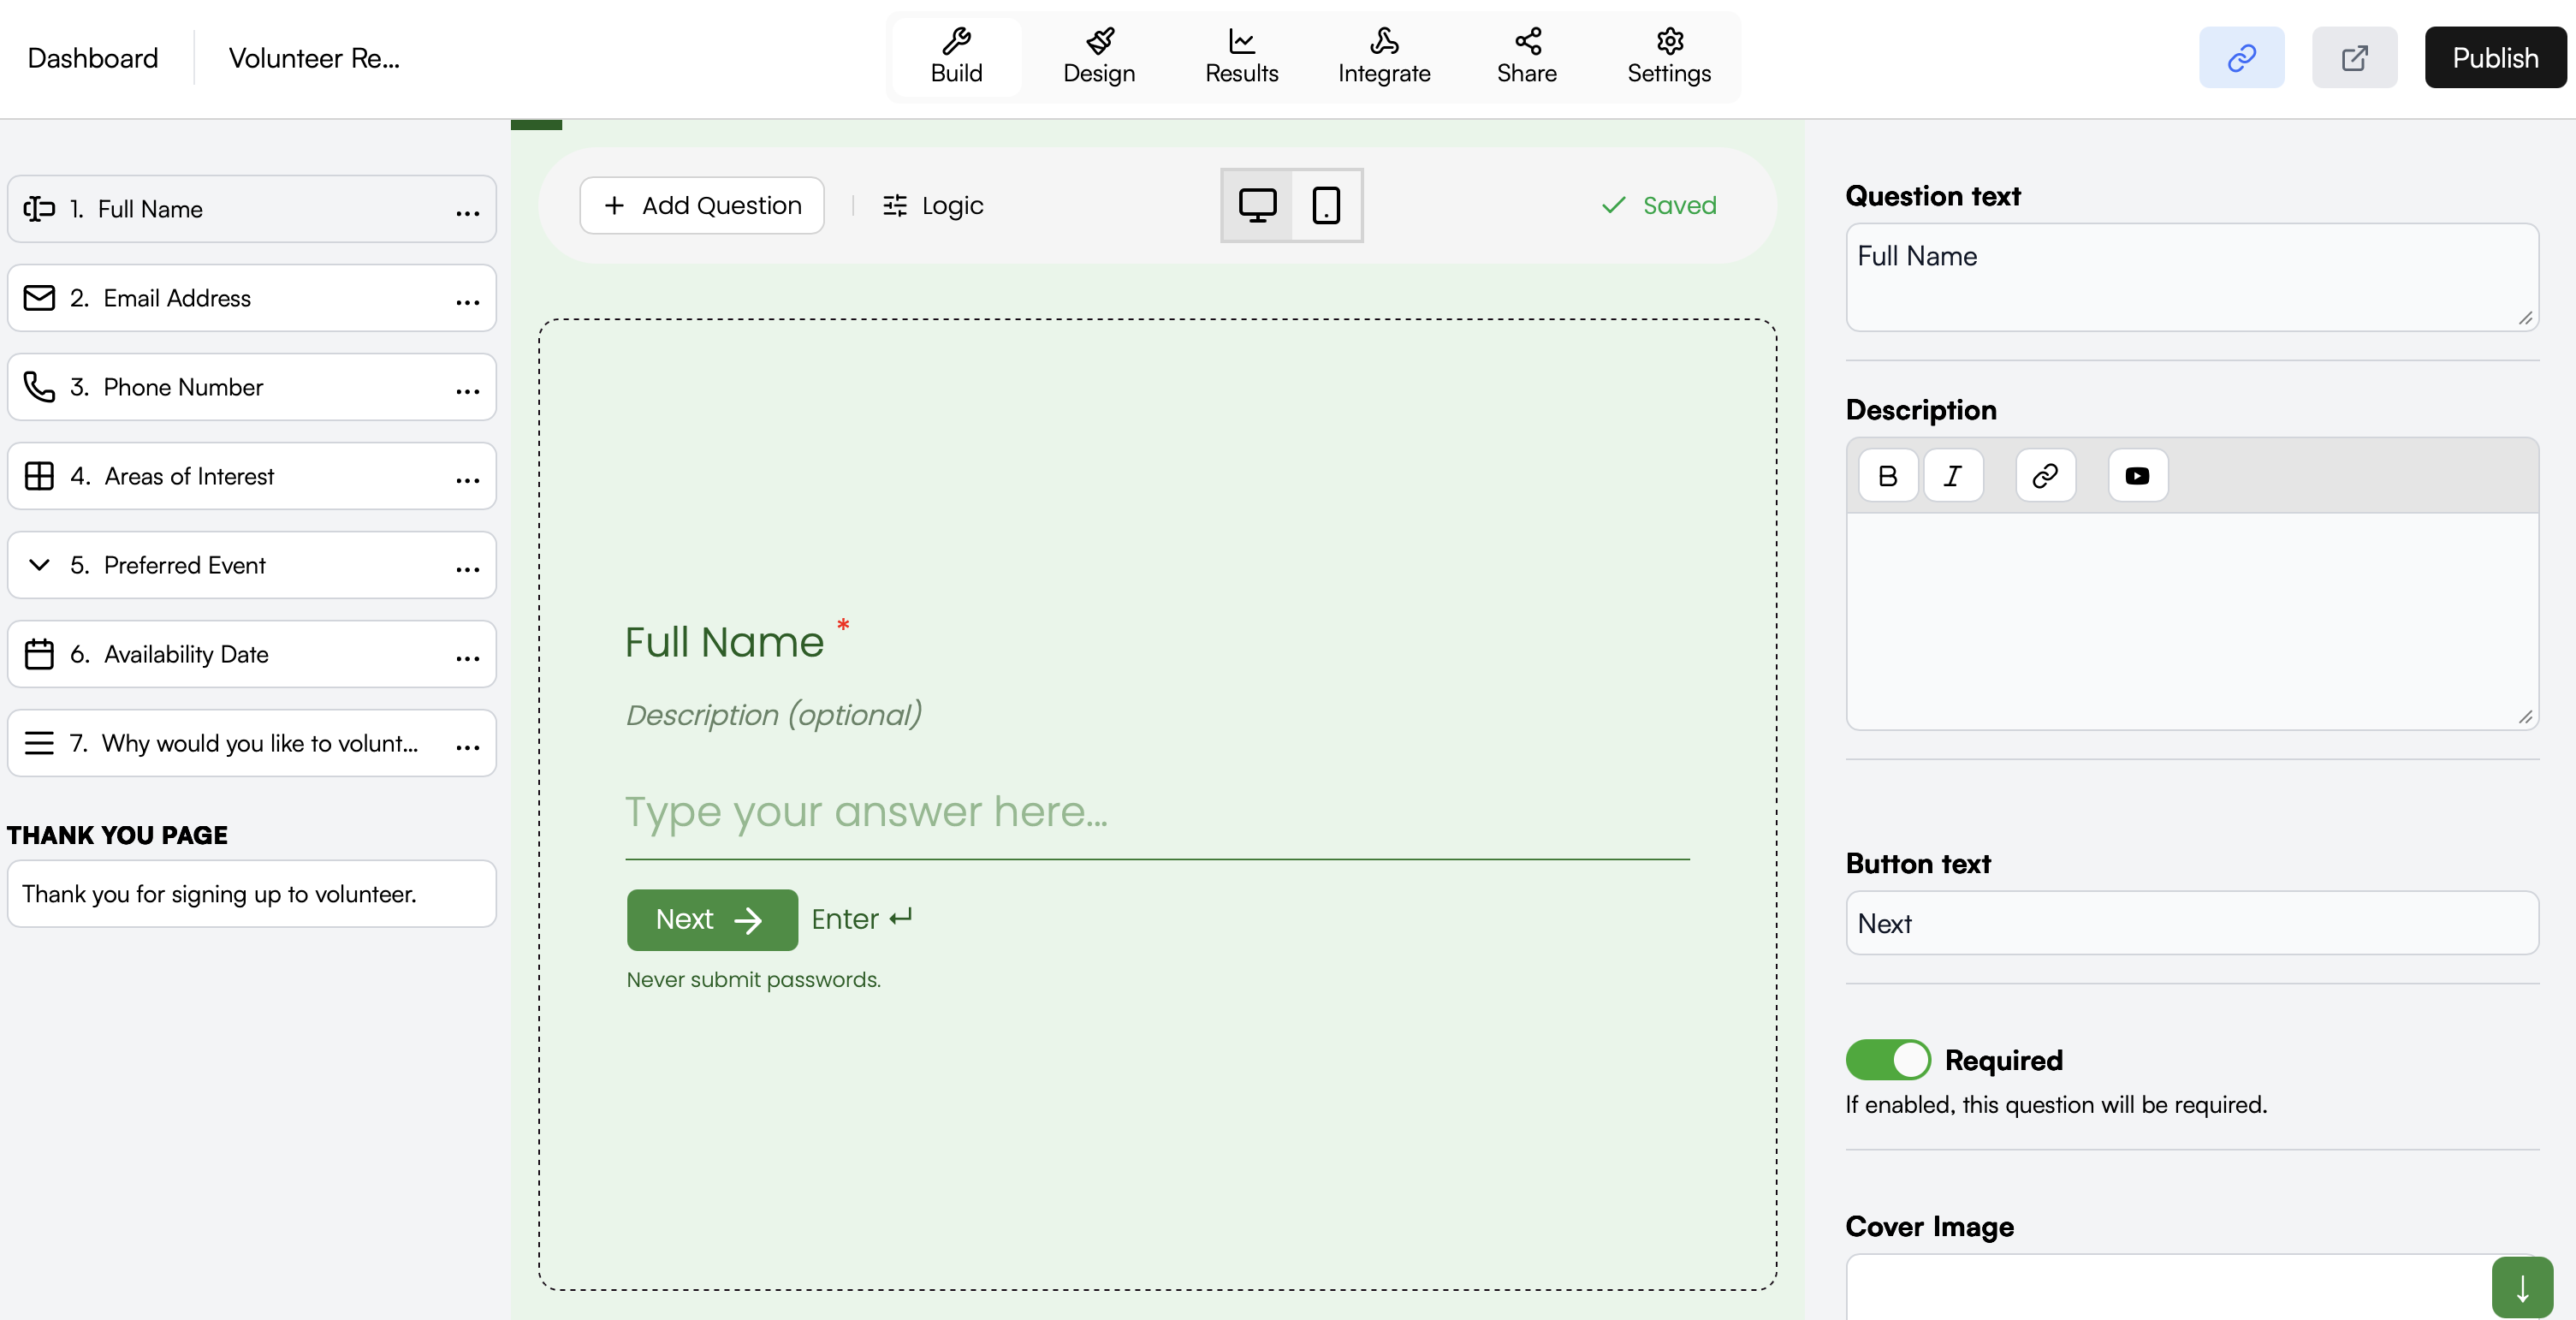Switch preview to desktop view
This screenshot has width=2576, height=1320.
(1257, 205)
